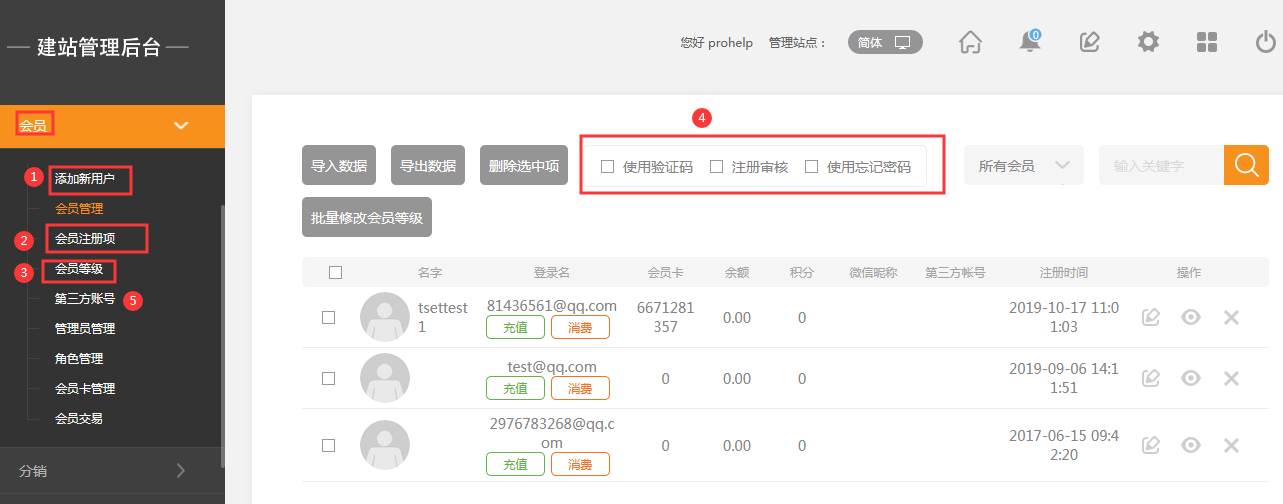Click the power logout icon
Screen dimensions: 1283x504
pos(1265,42)
